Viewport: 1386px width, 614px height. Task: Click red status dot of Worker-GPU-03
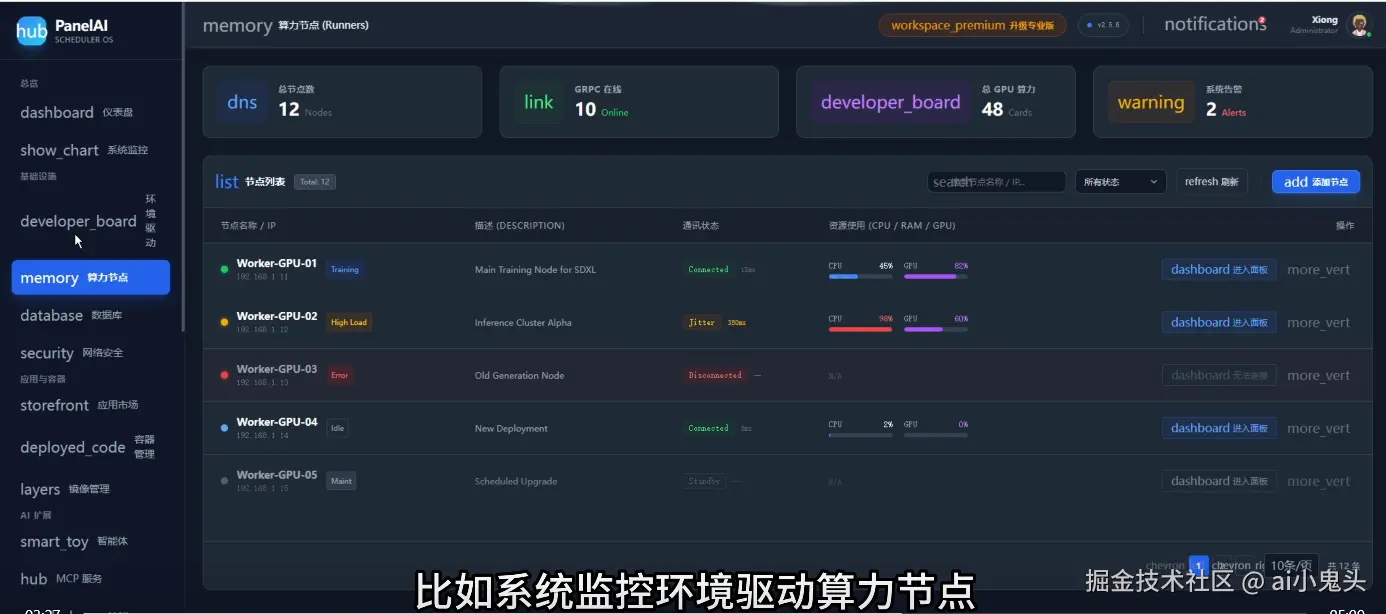coord(224,375)
